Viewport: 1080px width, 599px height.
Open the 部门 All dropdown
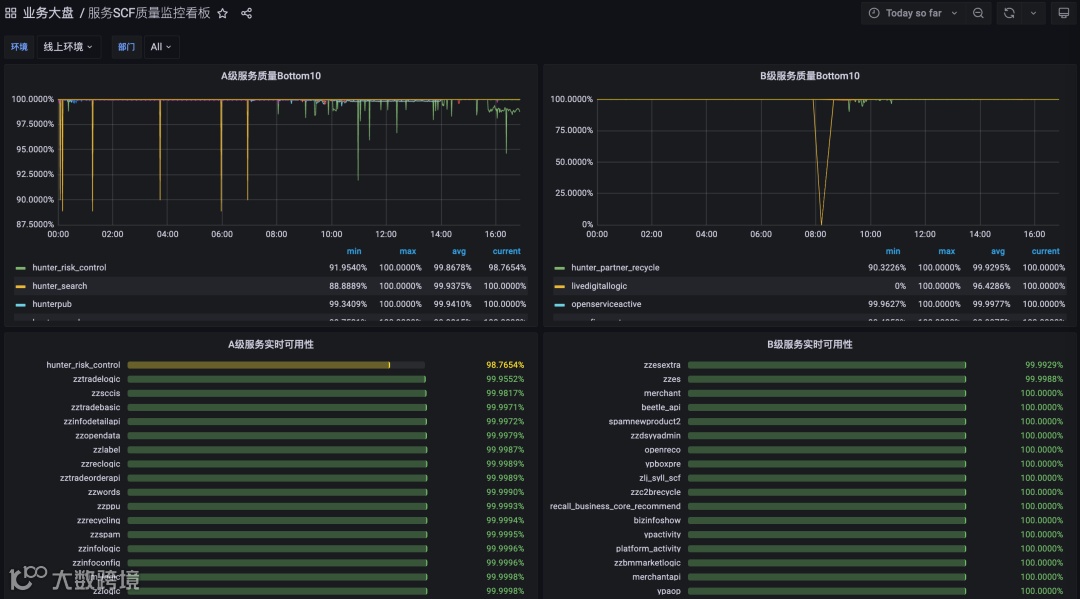161,47
